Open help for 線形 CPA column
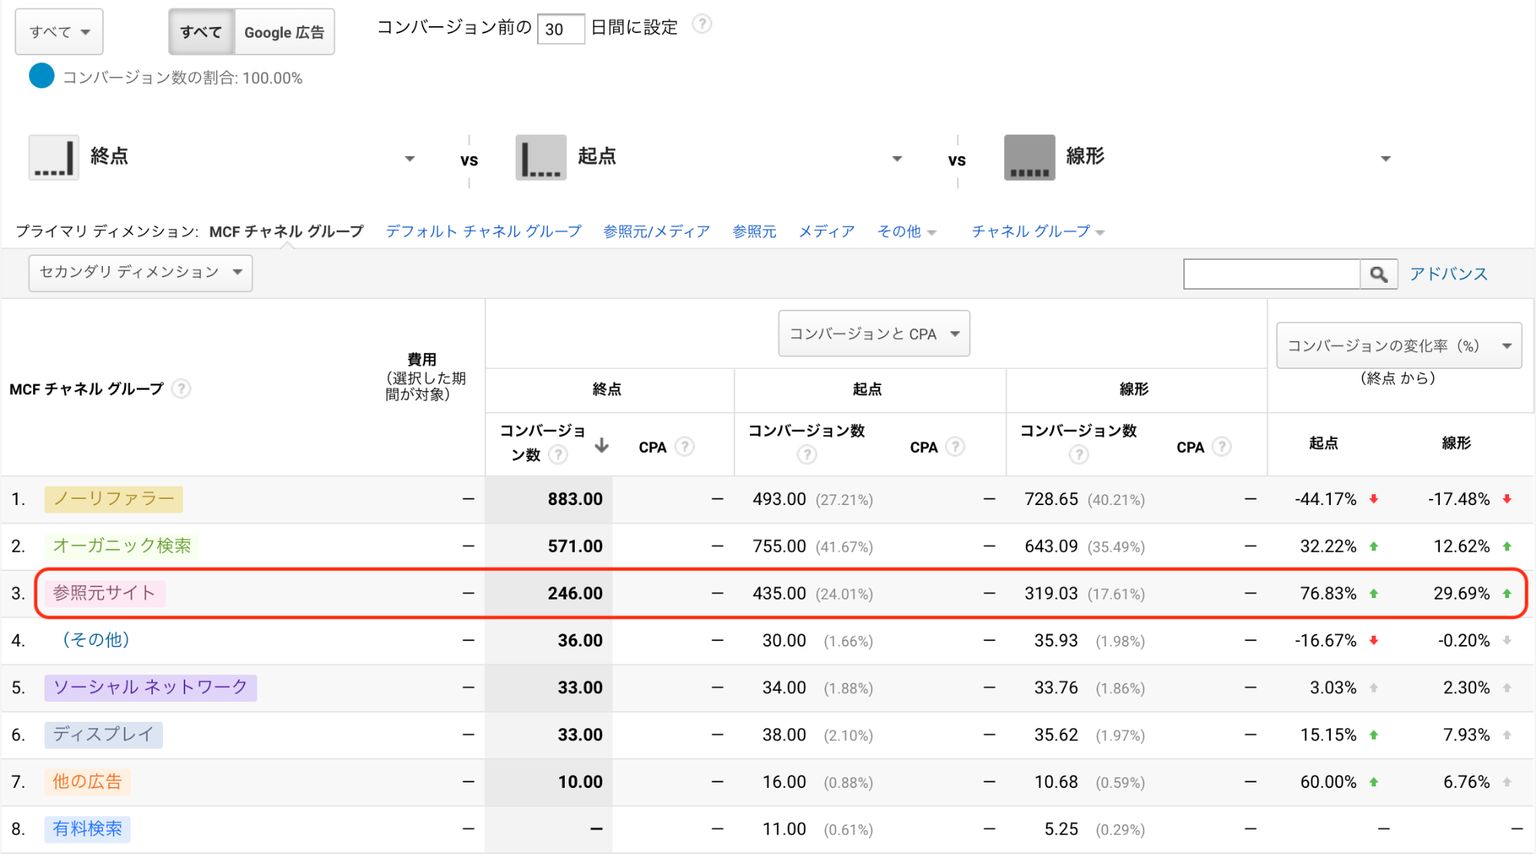 [1222, 447]
